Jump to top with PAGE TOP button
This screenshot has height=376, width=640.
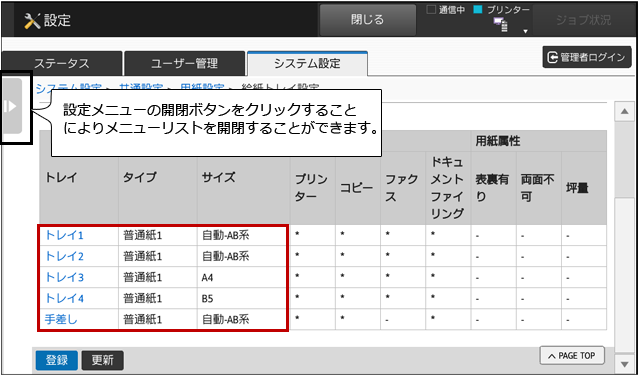[x=572, y=356]
